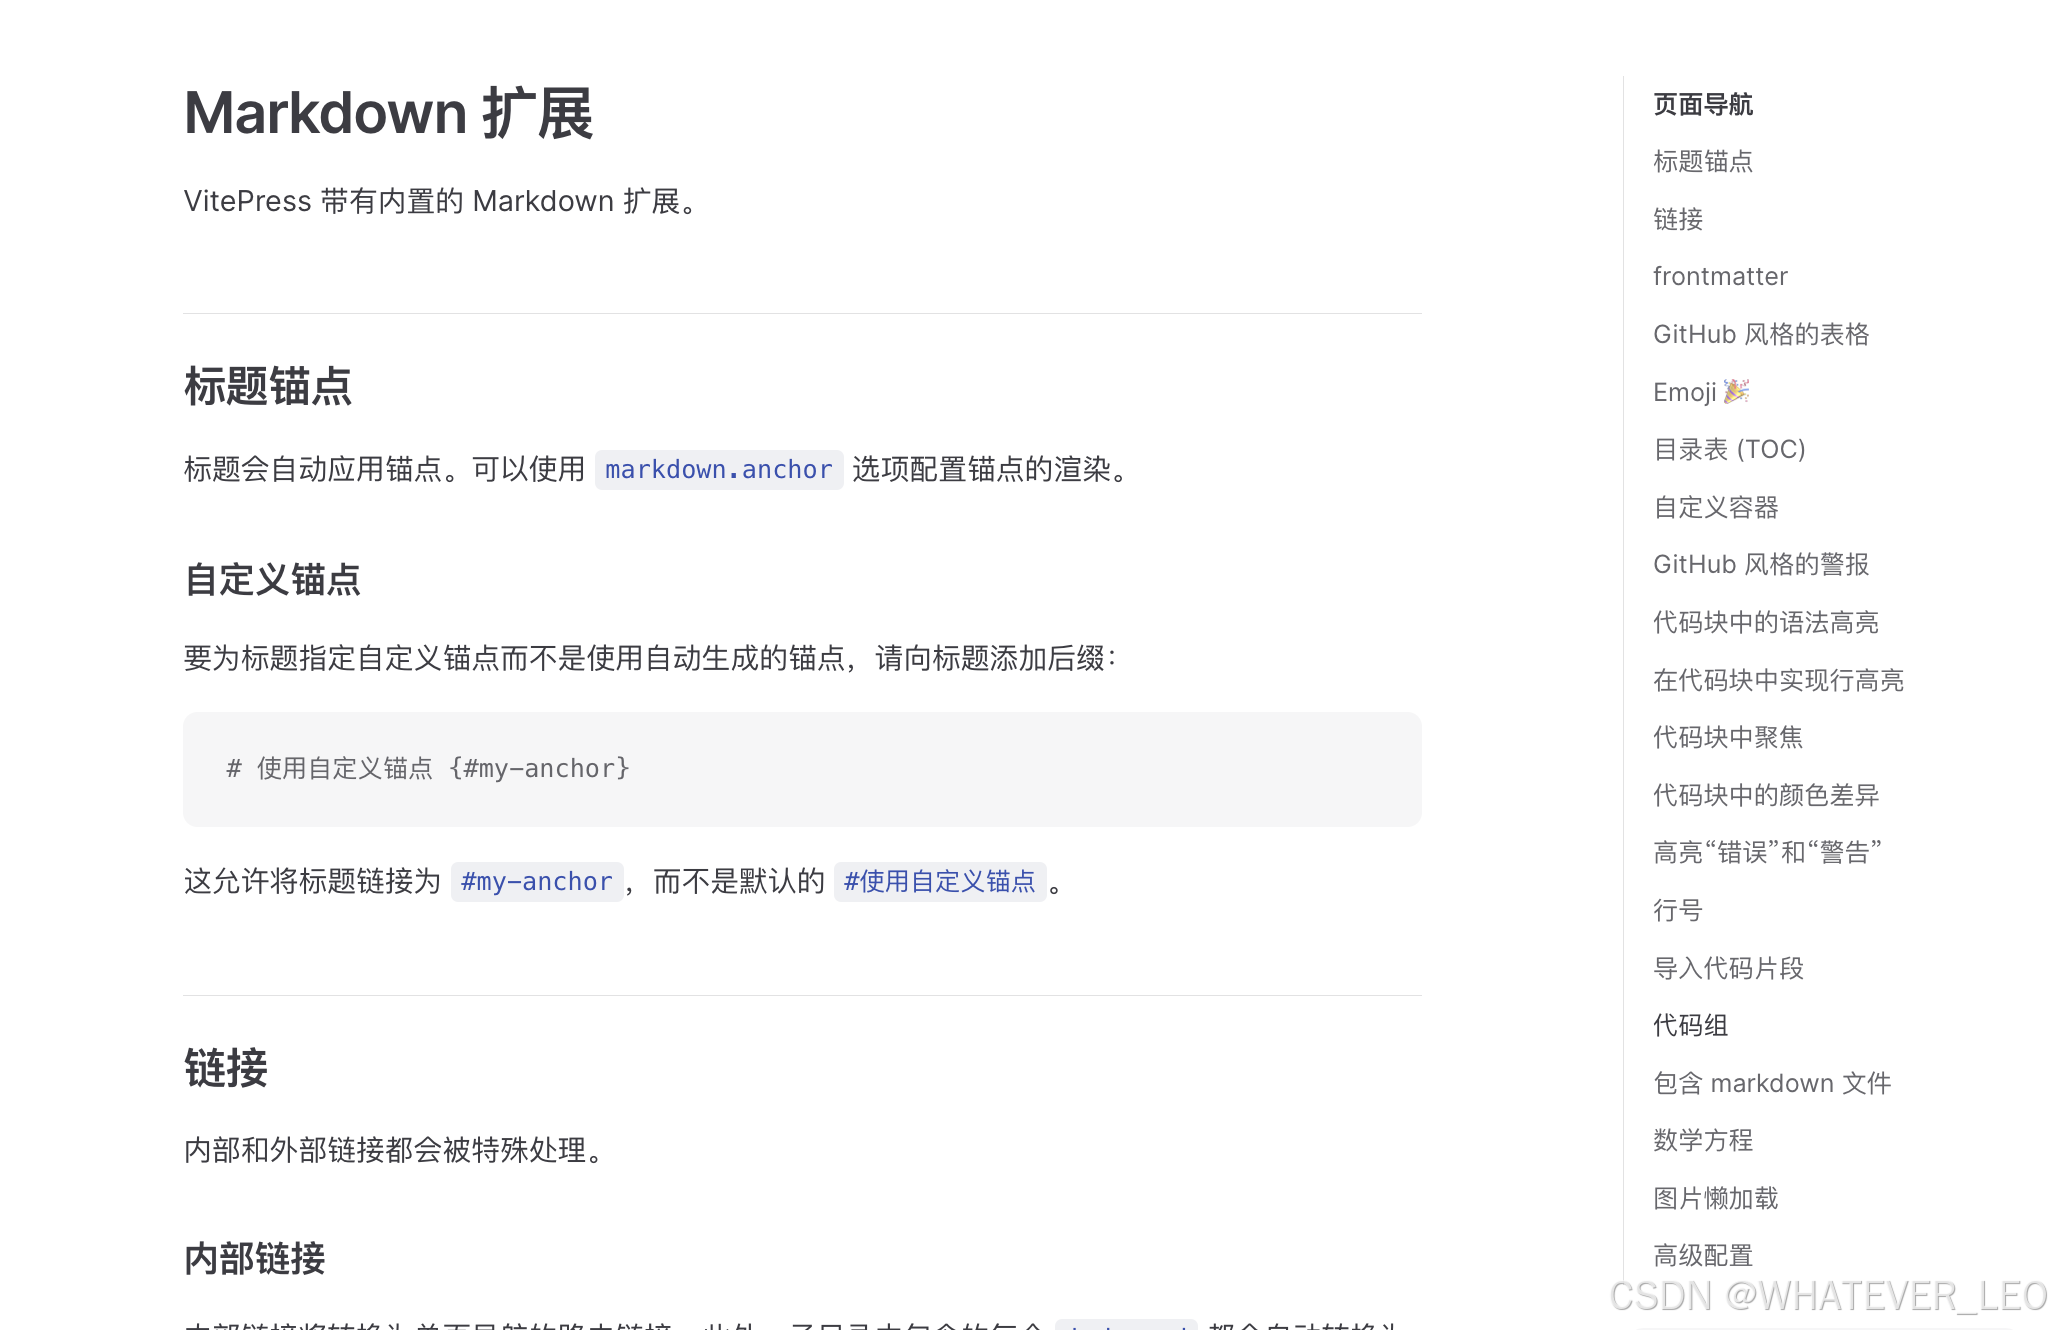The image size is (2052, 1330).
Task: Navigate to 行号 outline entry
Action: tap(1677, 910)
